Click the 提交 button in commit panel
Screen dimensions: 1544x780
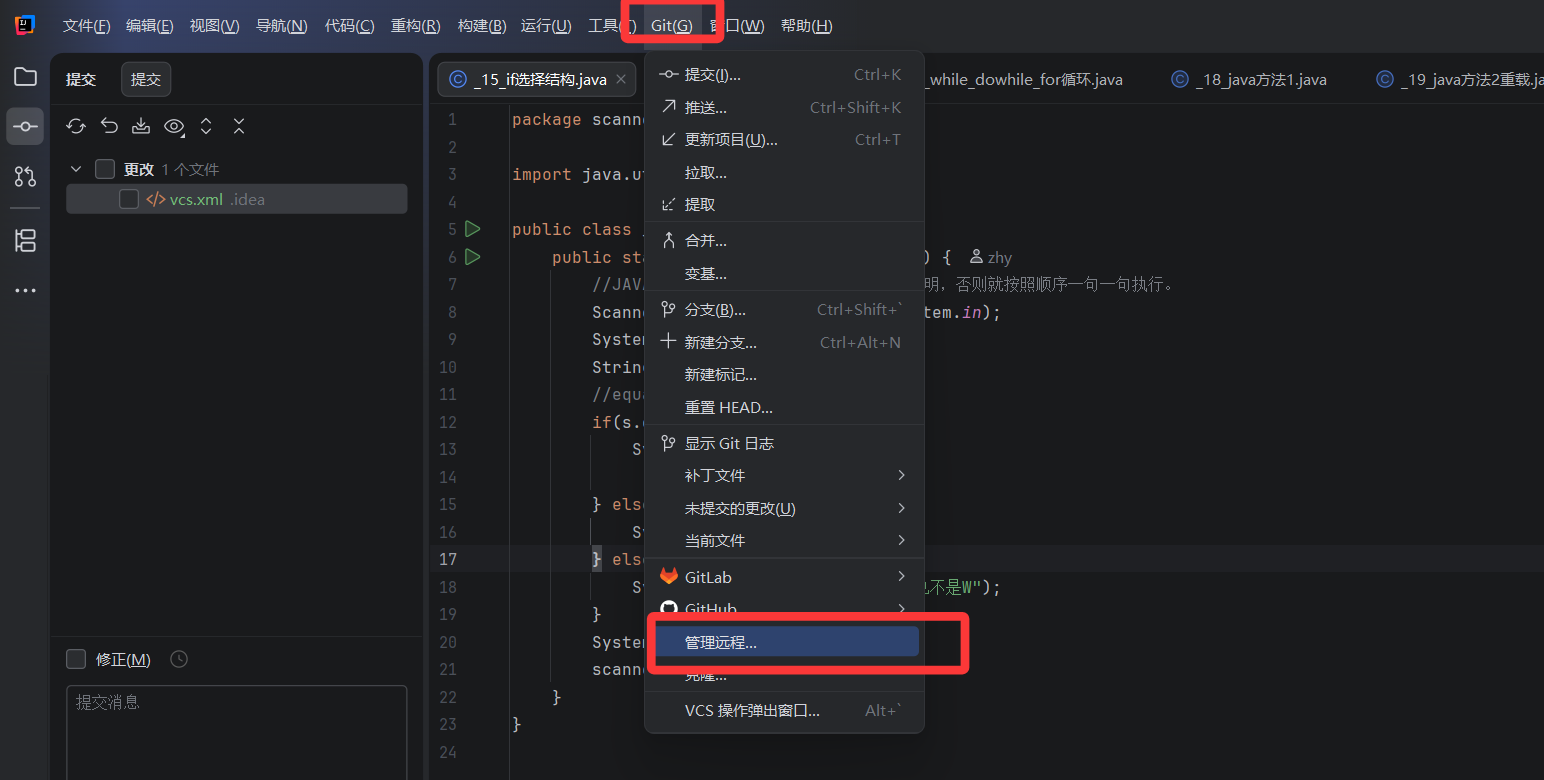[146, 79]
